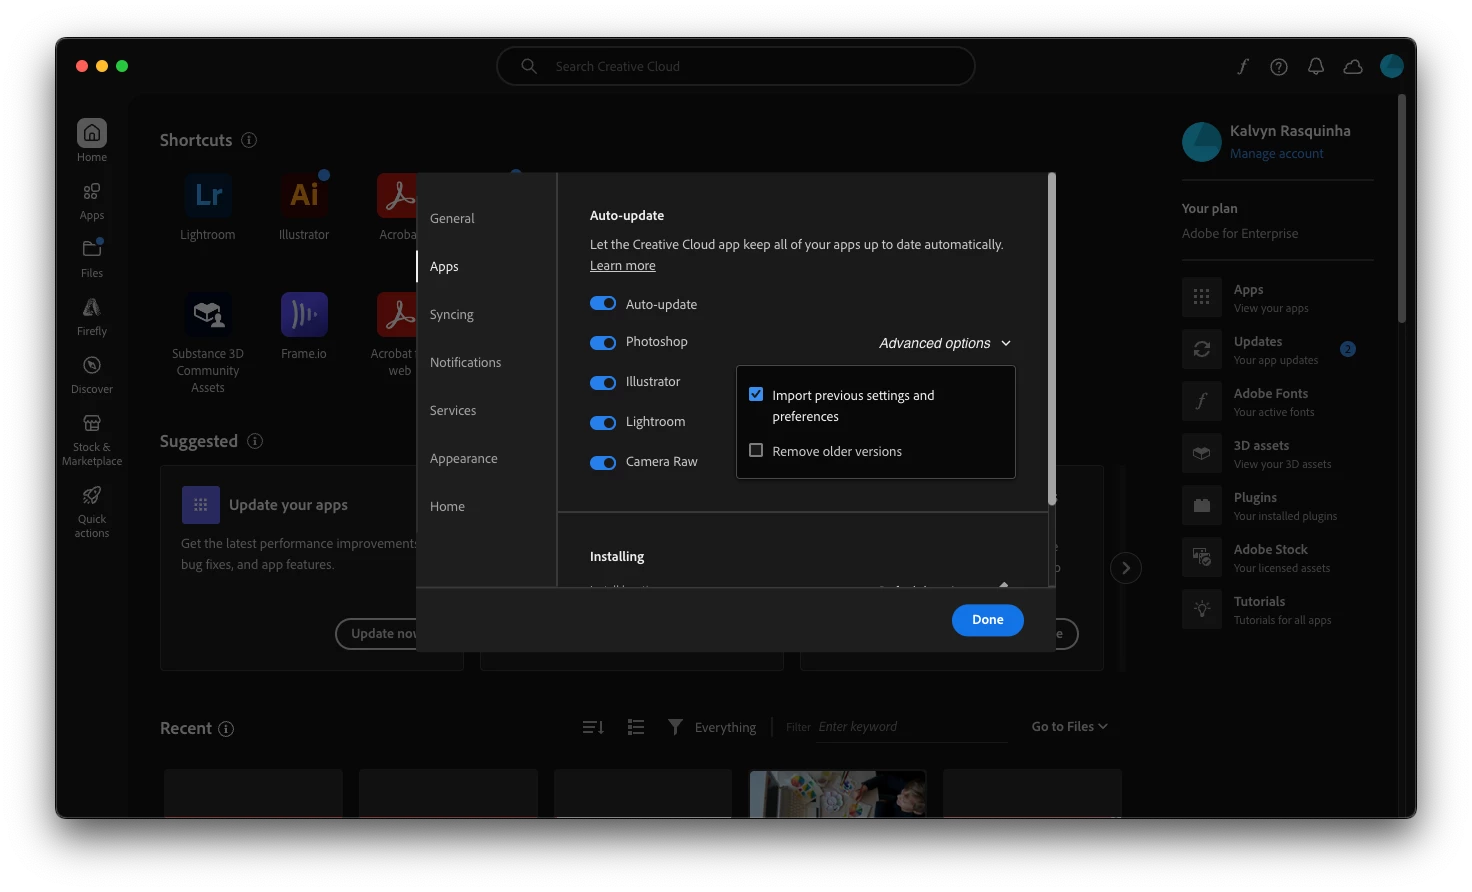Check cloud sync status icon
Viewport: 1472px width, 892px height.
coord(1353,67)
